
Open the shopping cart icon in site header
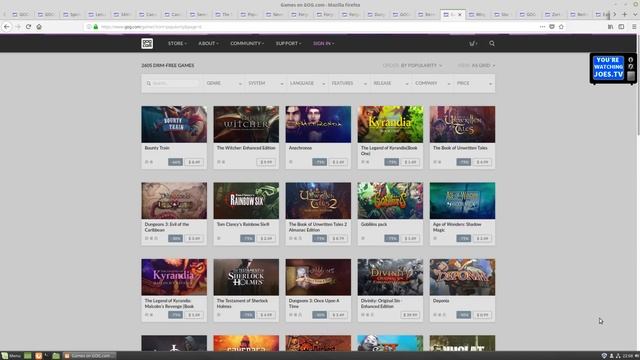(473, 43)
